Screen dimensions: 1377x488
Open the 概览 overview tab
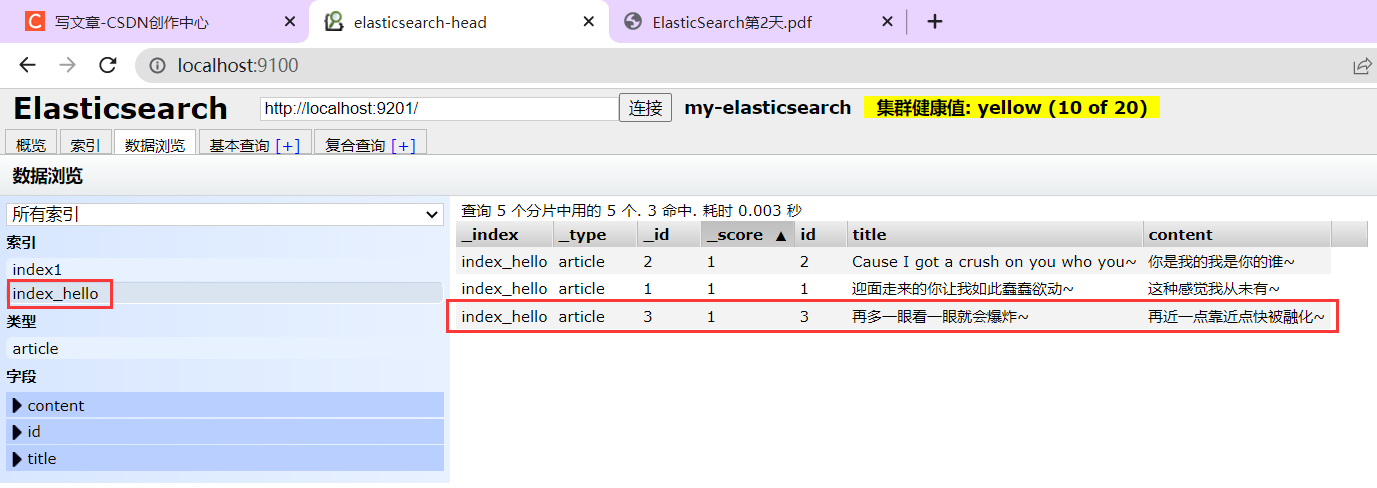tap(31, 145)
